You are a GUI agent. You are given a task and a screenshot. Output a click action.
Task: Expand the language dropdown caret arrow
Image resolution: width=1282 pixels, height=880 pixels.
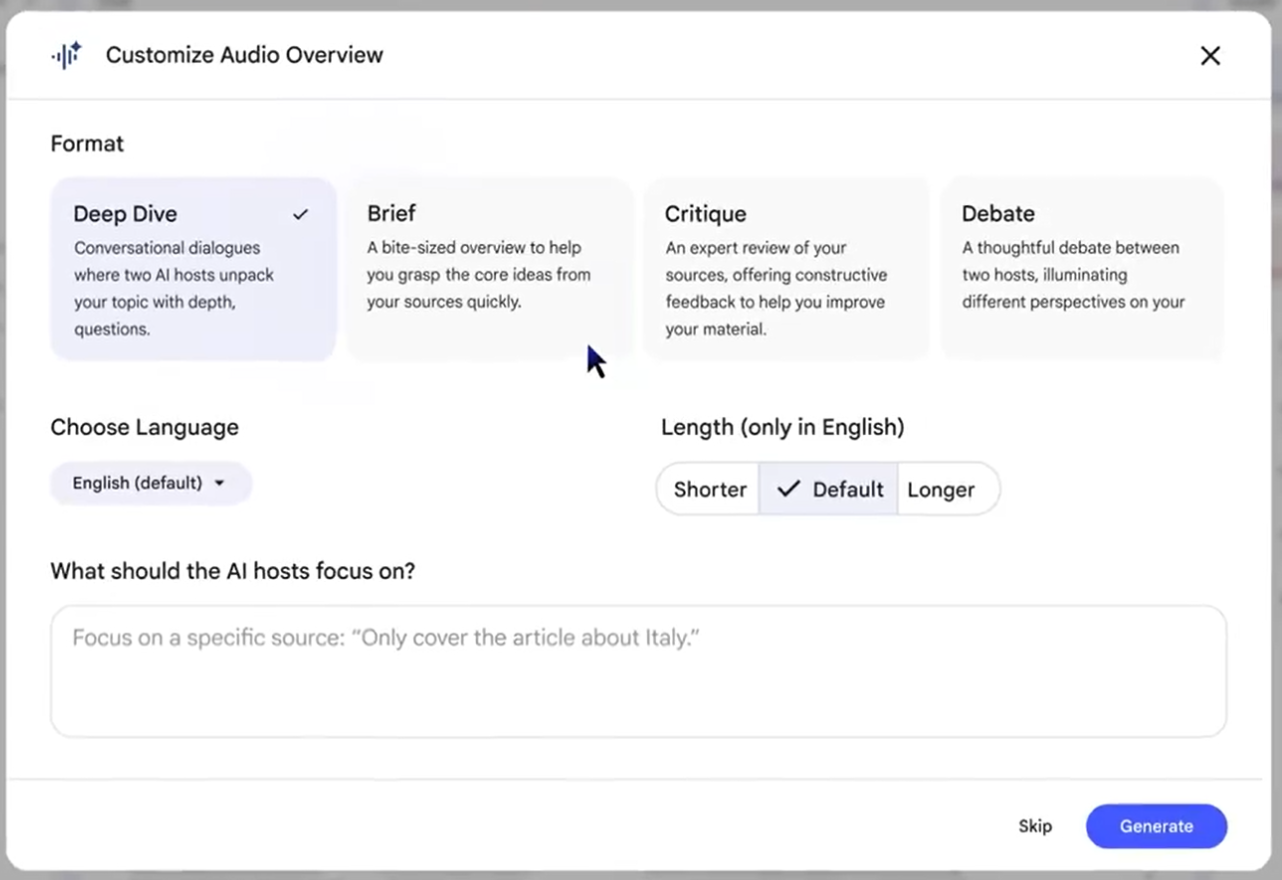coord(220,484)
